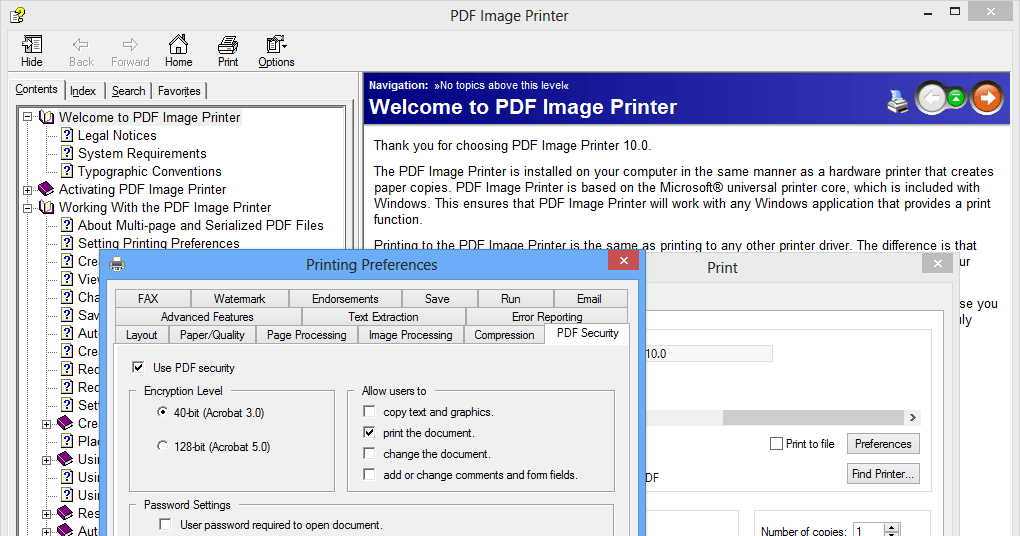Click the Forward toolbar icon
The image size is (1020, 536).
point(130,44)
